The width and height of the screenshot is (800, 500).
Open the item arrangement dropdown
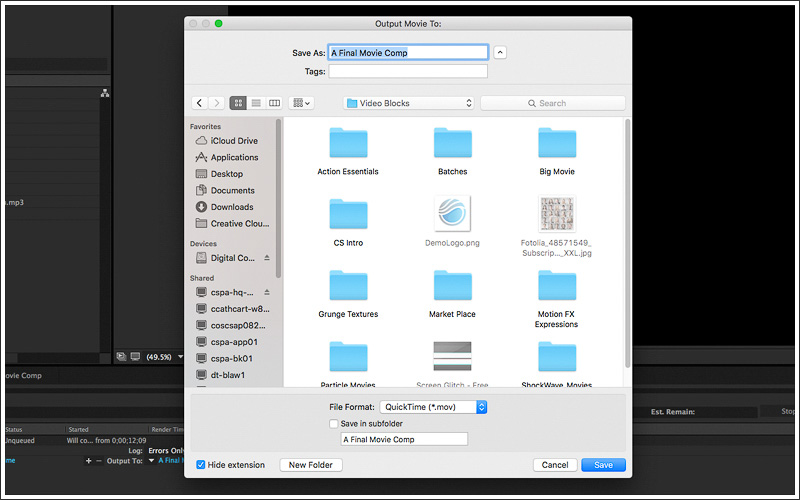(x=302, y=103)
